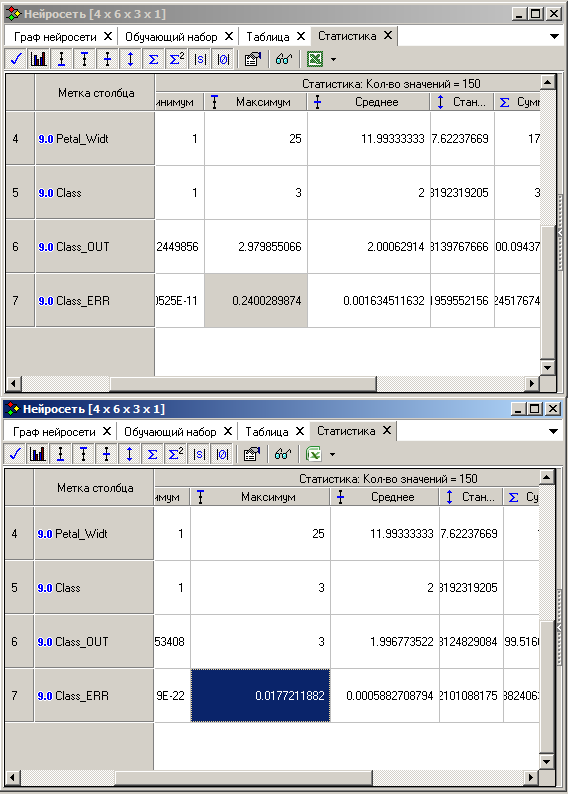
Task: Export to Excel icon in lower window toolbar
Action: [x=314, y=454]
